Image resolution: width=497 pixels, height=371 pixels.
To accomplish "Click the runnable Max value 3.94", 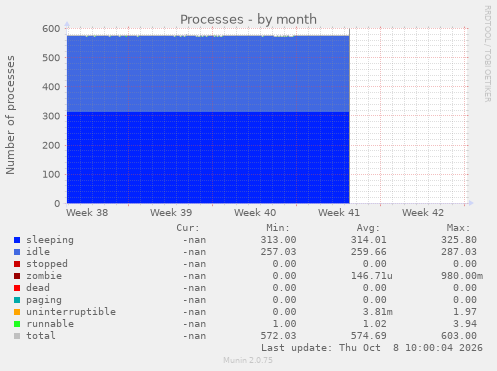I will (x=465, y=324).
